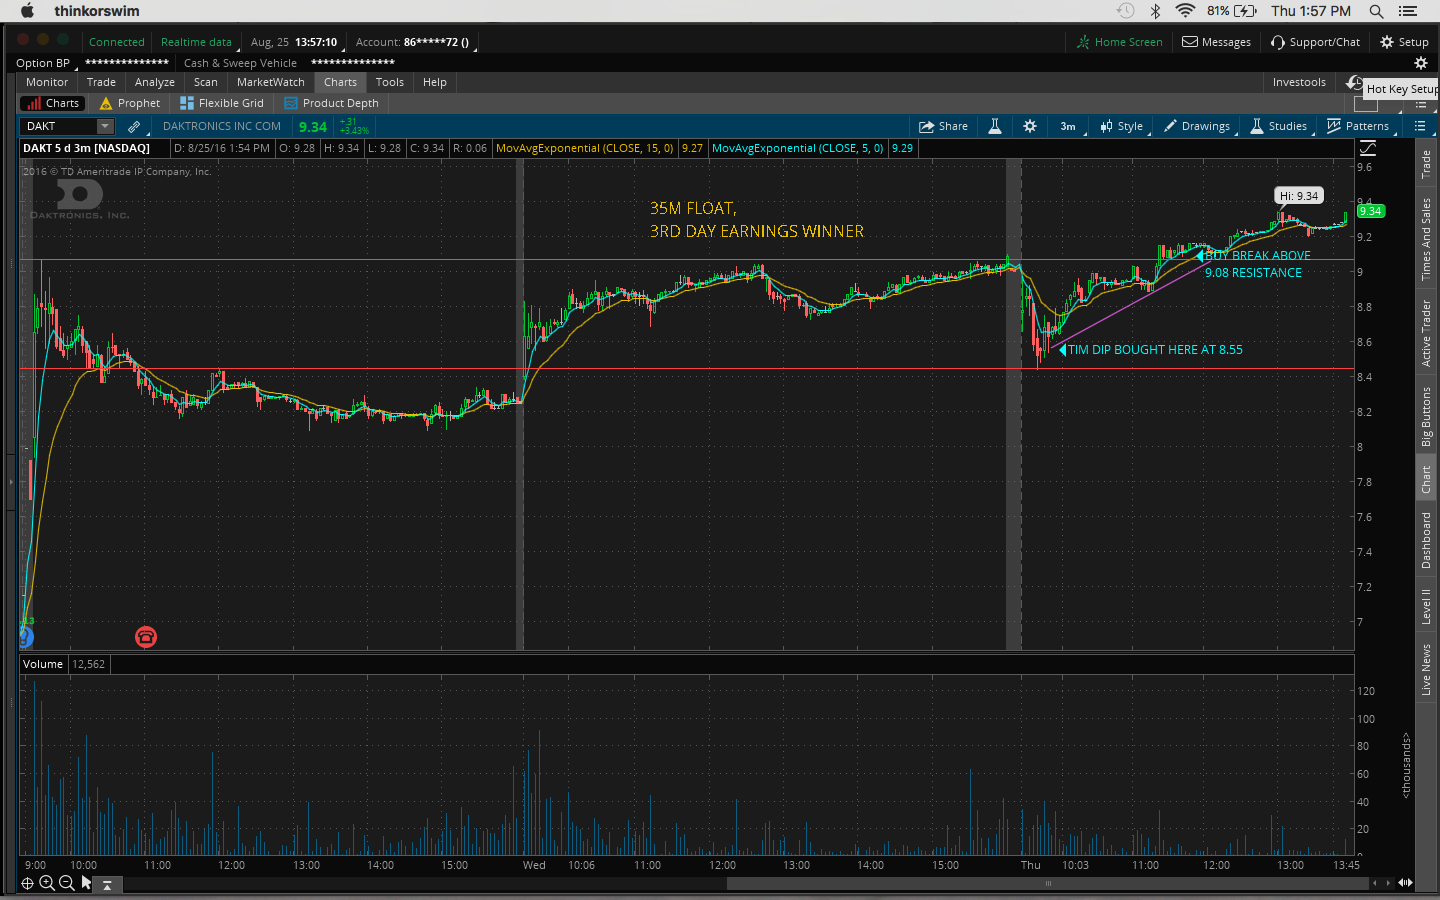This screenshot has height=900, width=1440.
Task: Open the flask Edit Studies icon
Action: click(x=995, y=126)
